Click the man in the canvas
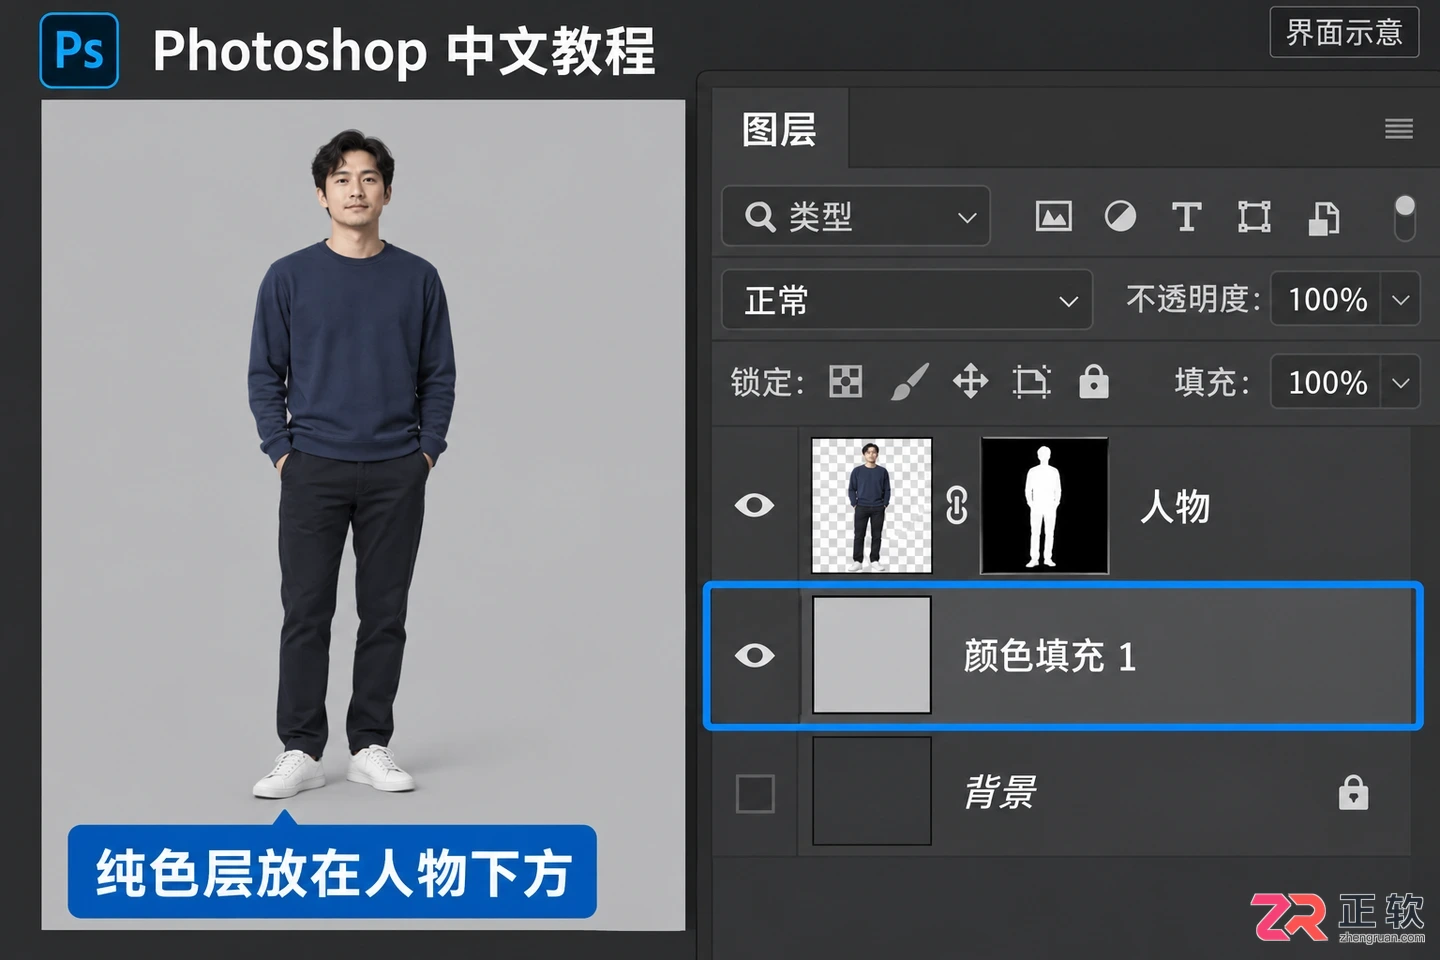1440x960 pixels. pyautogui.click(x=350, y=463)
